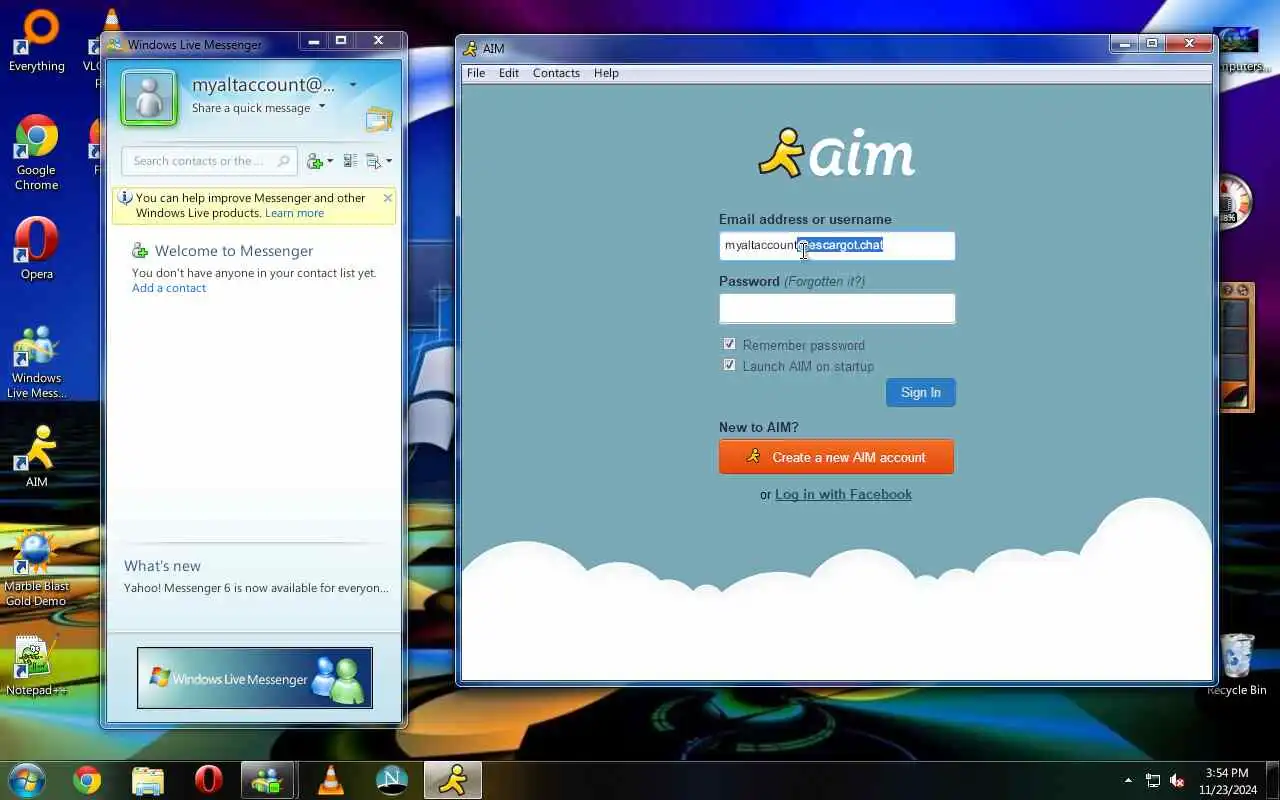This screenshot has height=800, width=1280.
Task: Click the Learn more link in Messenger
Action: click(x=294, y=213)
